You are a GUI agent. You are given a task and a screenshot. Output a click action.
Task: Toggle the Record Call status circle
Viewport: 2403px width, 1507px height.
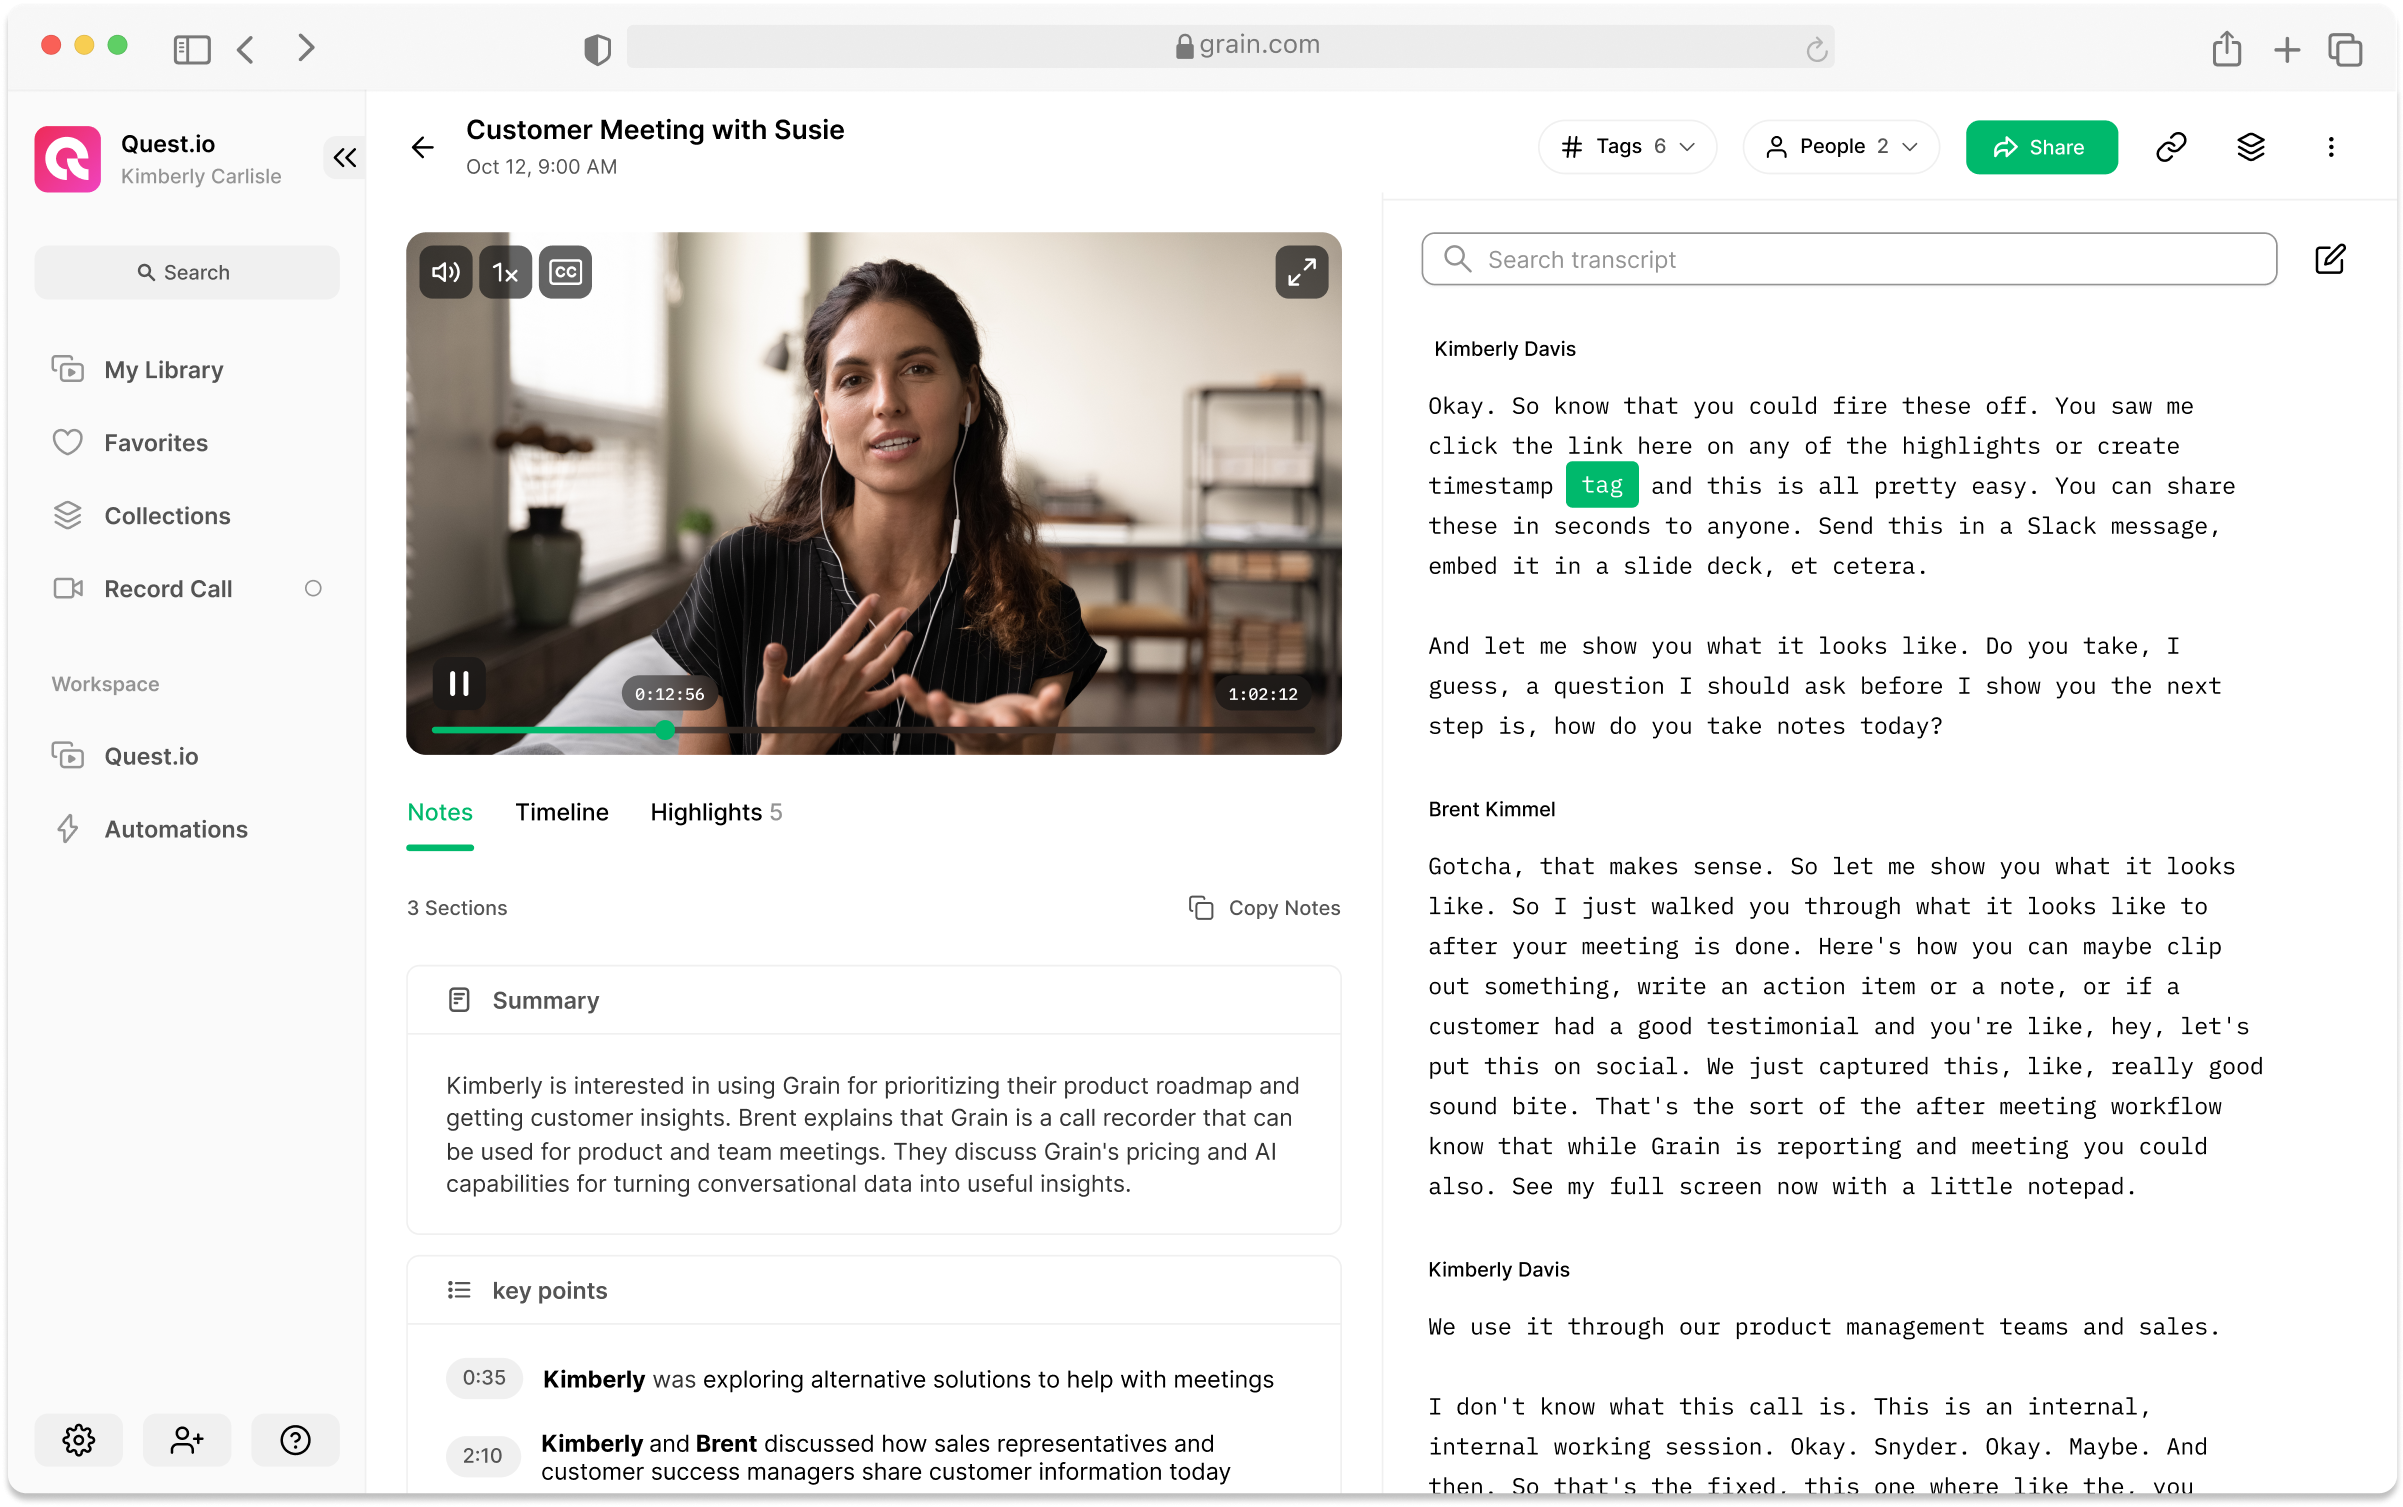[x=313, y=588]
